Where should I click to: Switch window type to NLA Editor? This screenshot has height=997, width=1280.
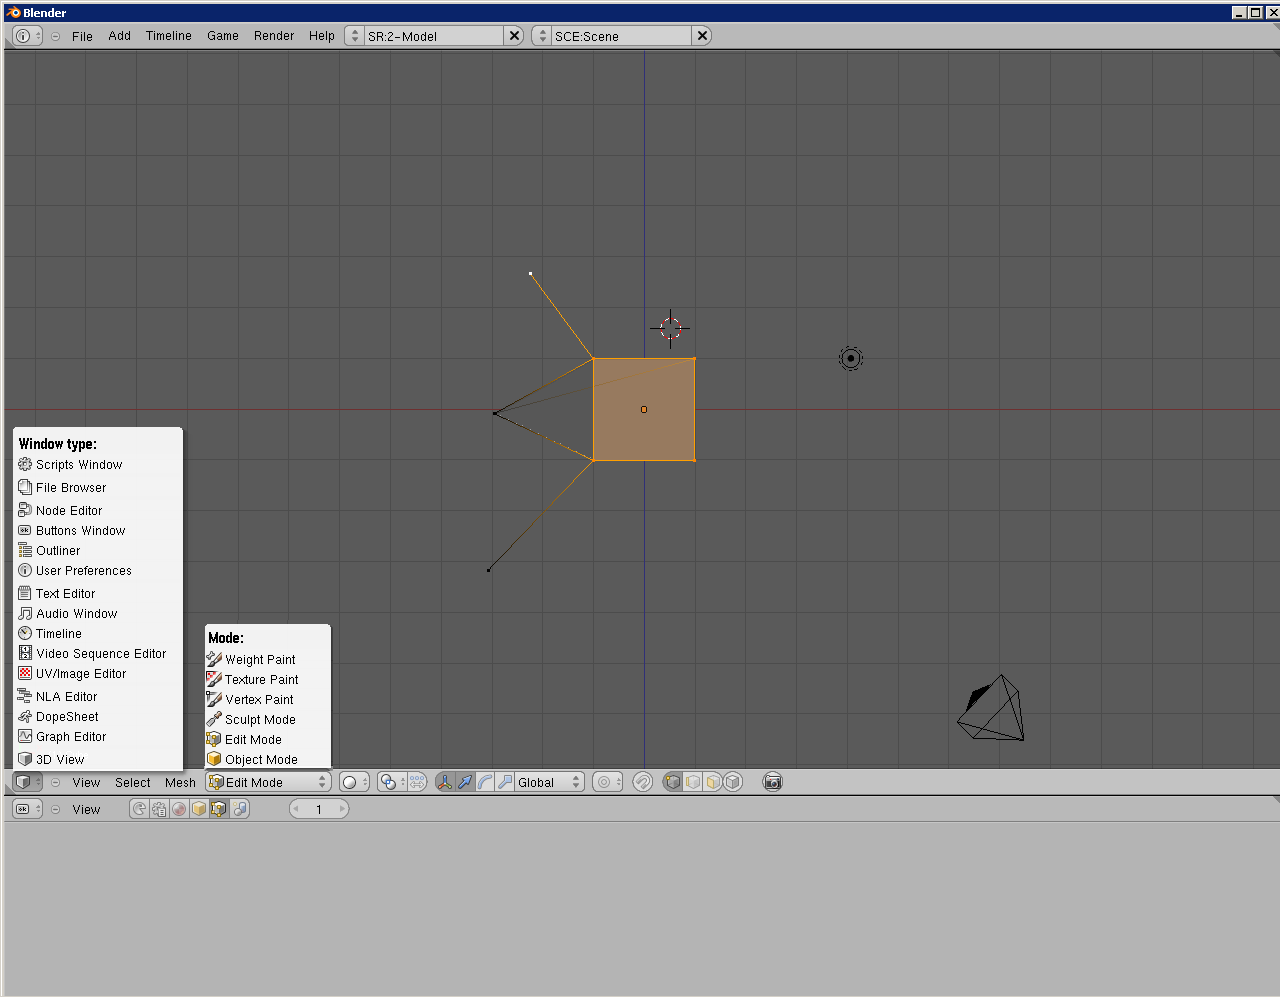click(x=98, y=697)
